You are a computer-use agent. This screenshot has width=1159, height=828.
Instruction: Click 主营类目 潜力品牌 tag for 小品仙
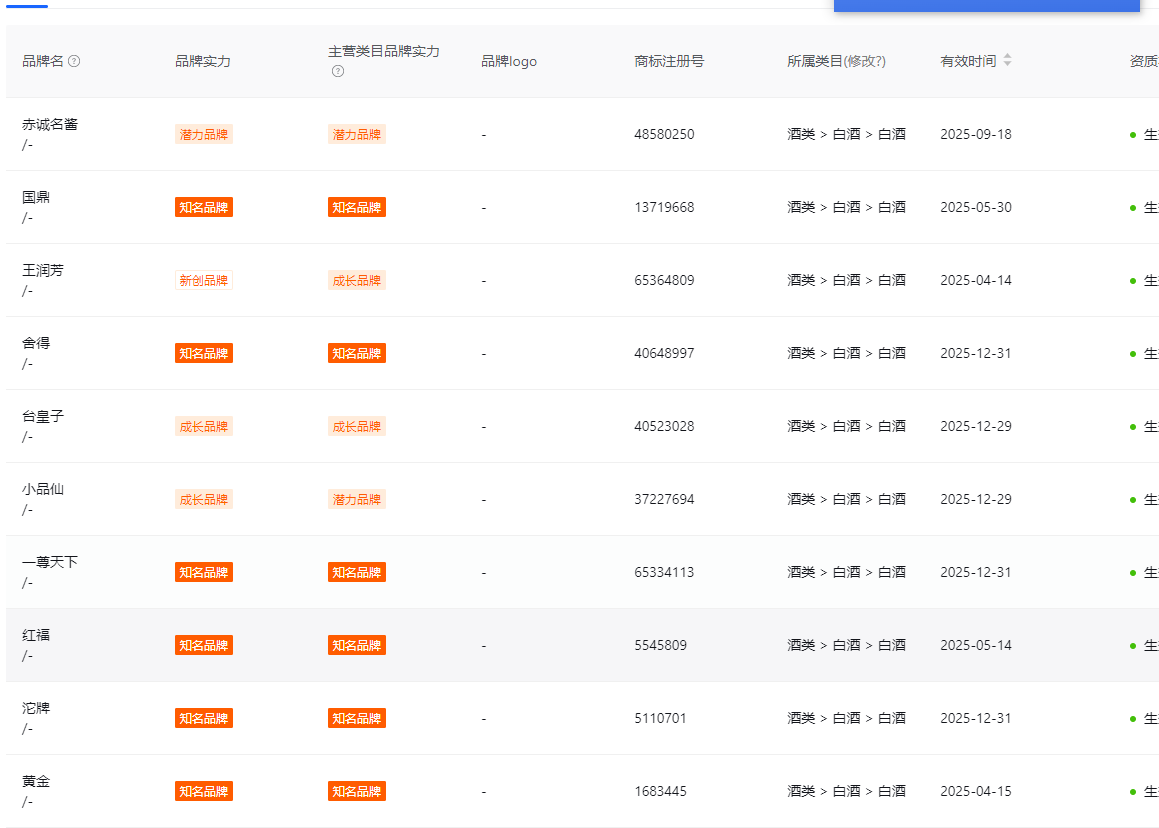pos(357,500)
